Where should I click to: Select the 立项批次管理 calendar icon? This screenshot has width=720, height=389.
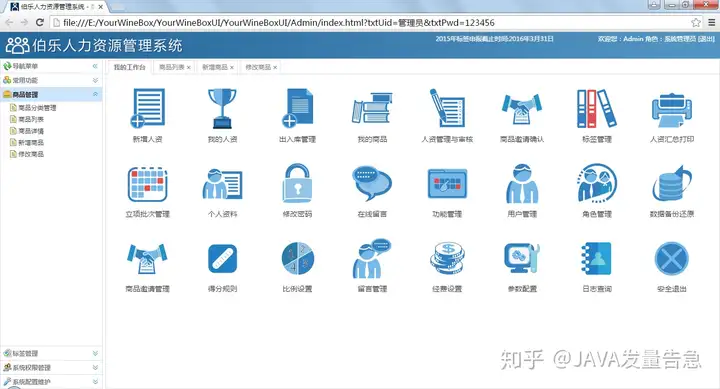pyautogui.click(x=147, y=184)
